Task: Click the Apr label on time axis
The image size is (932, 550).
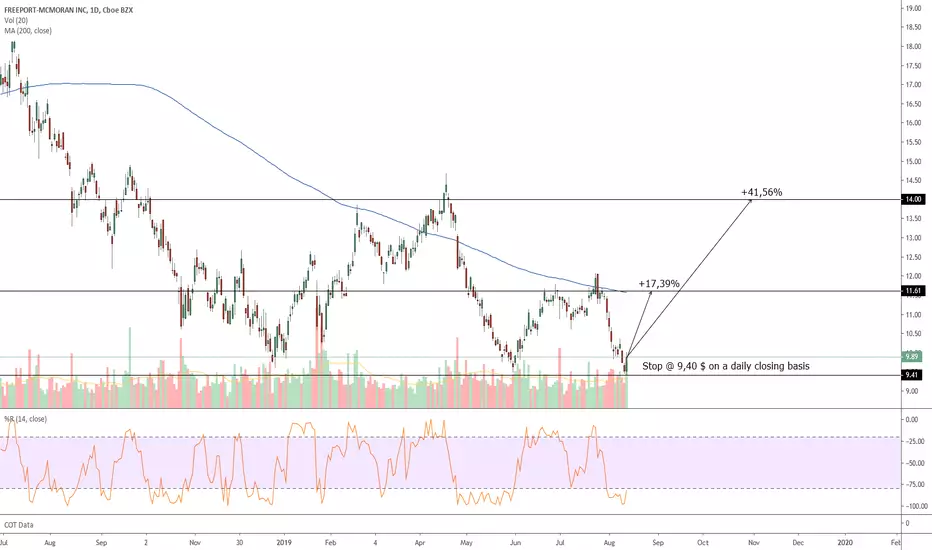Action: (x=420, y=542)
